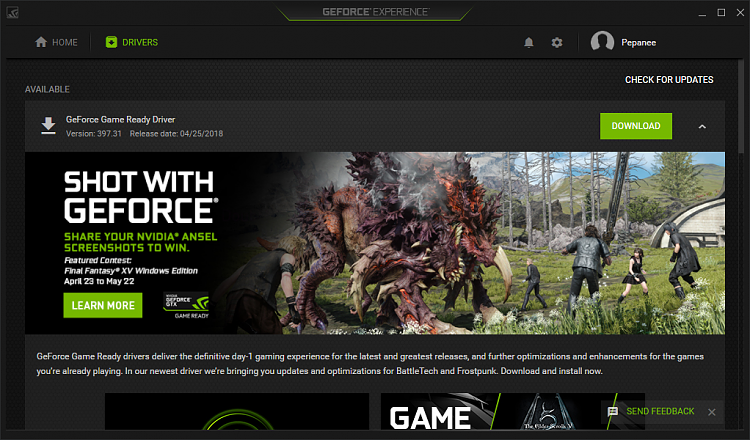
Task: Click the green Drivers icon
Action: click(x=111, y=42)
